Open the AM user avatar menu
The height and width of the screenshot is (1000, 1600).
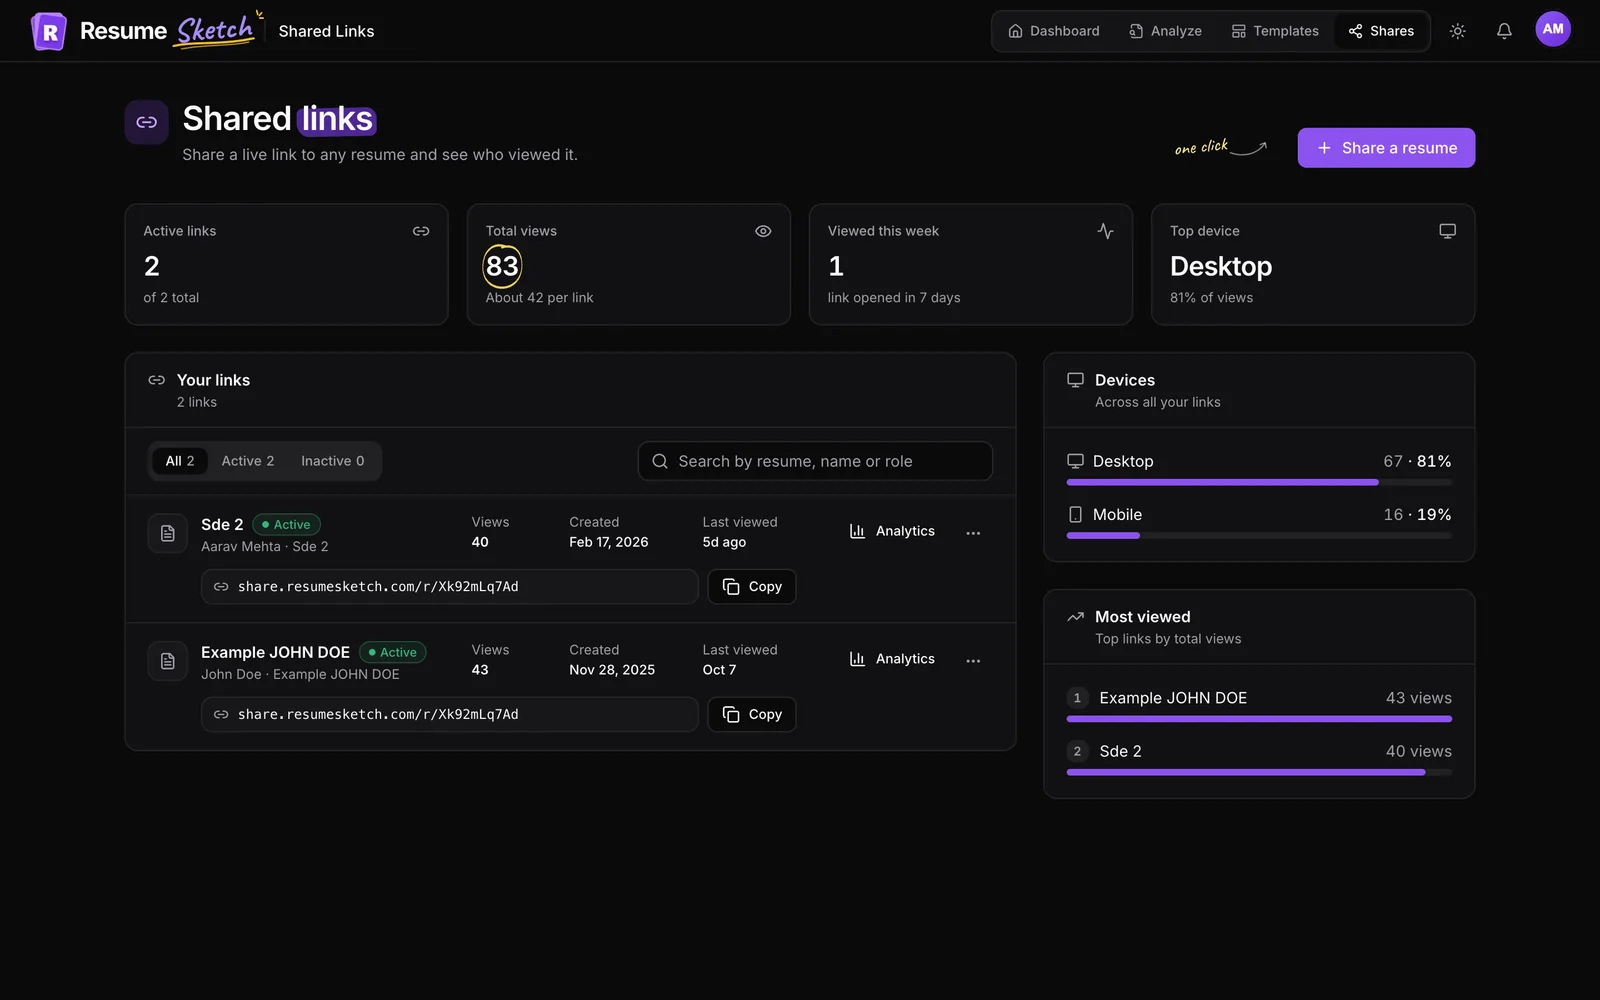tap(1553, 29)
